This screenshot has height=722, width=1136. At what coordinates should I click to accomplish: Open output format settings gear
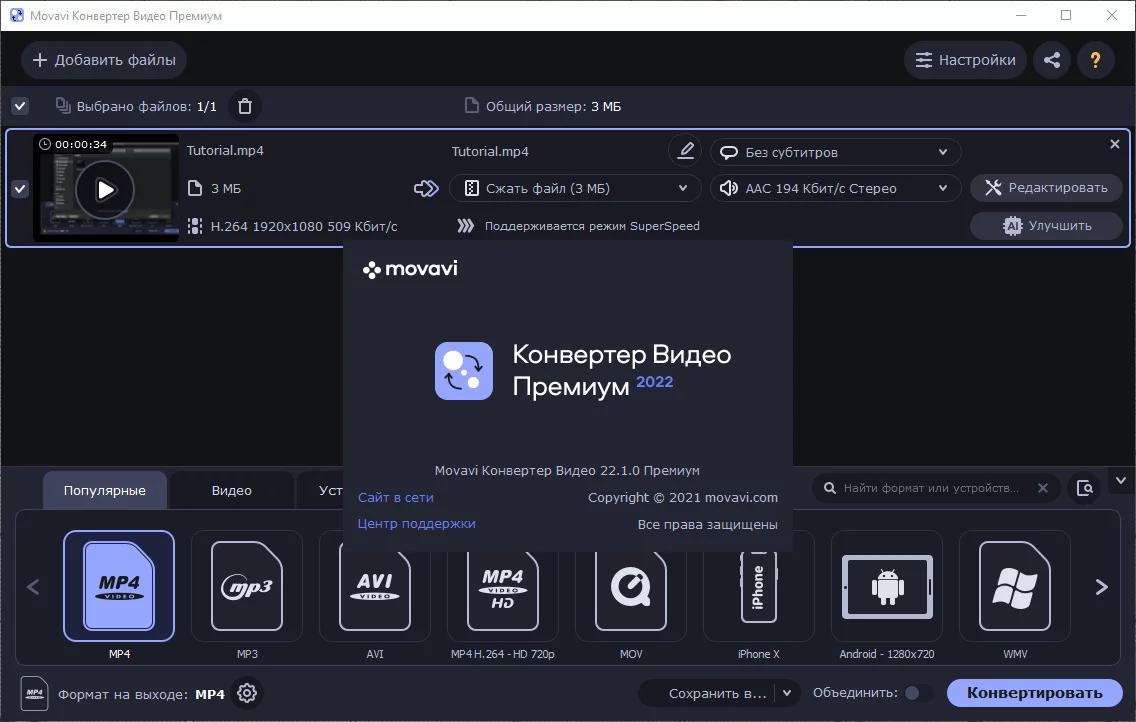tap(247, 693)
